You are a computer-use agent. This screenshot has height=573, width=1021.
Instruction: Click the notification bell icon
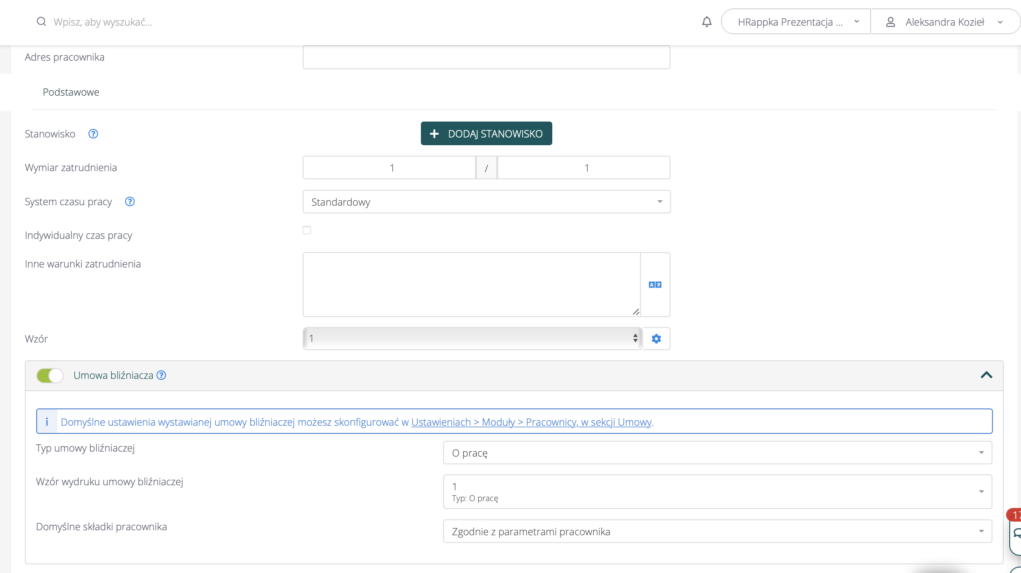[x=707, y=21]
